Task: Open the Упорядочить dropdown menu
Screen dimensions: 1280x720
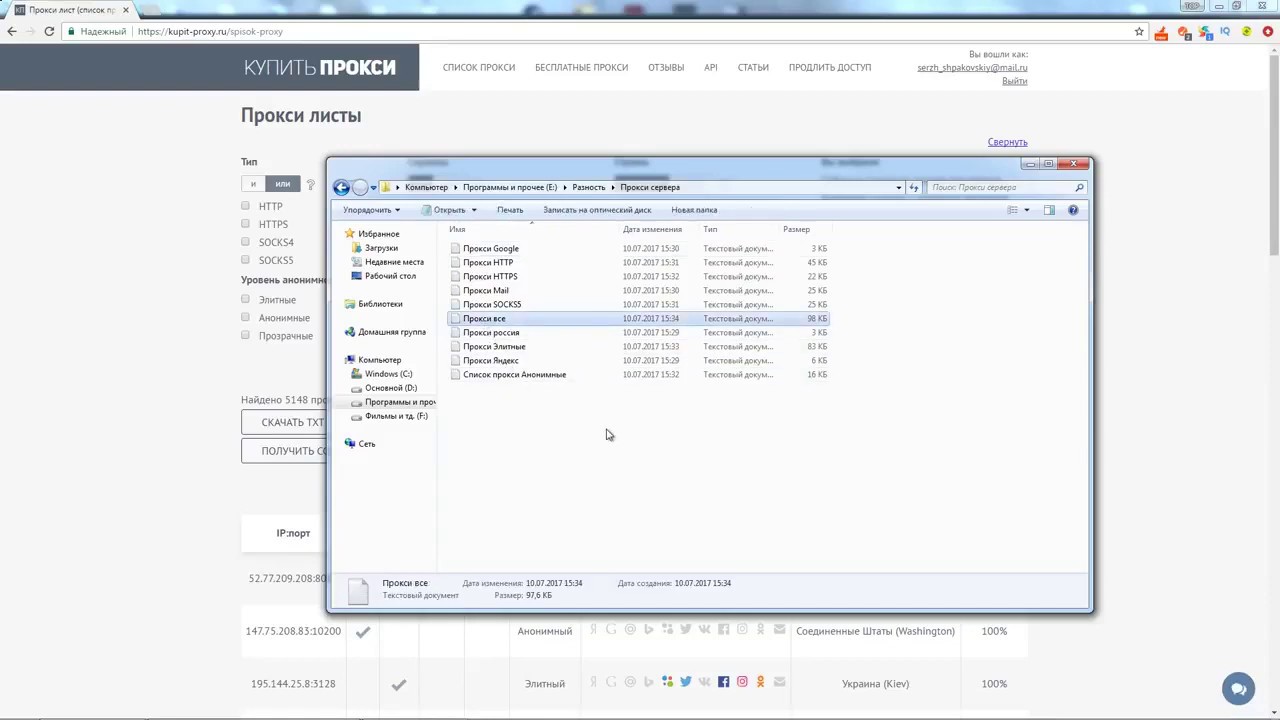Action: tap(371, 210)
